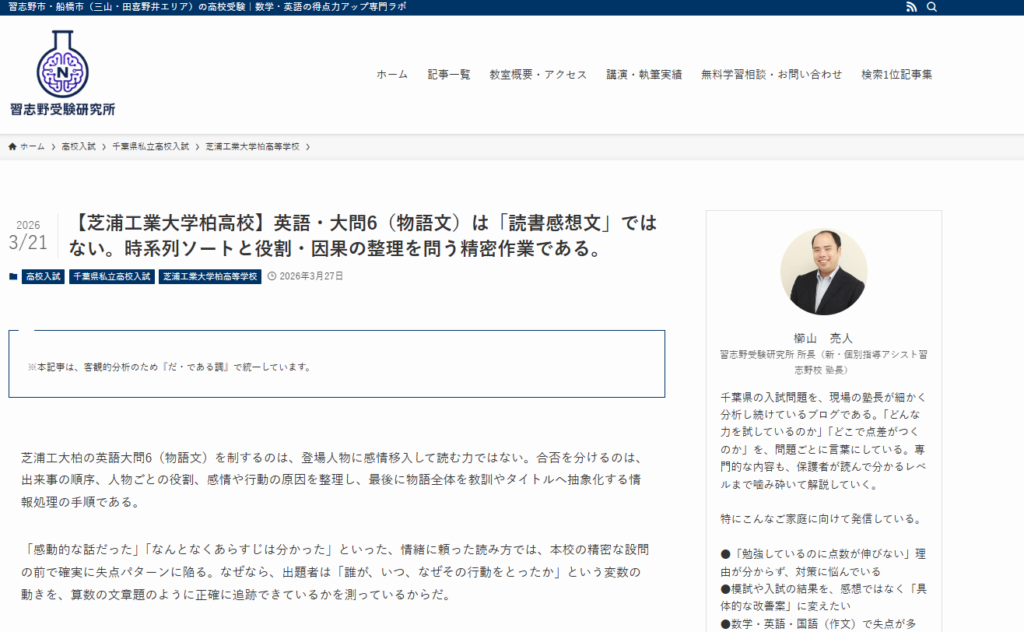Image resolution: width=1024 pixels, height=632 pixels.
Task: Click the 習志野受験研究所 site name text
Action: [62, 109]
